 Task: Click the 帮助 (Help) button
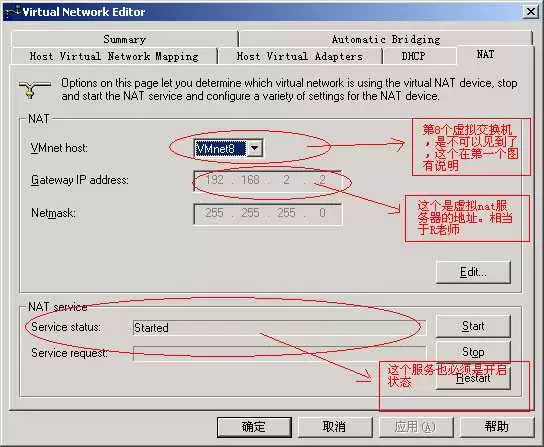pyautogui.click(x=496, y=427)
